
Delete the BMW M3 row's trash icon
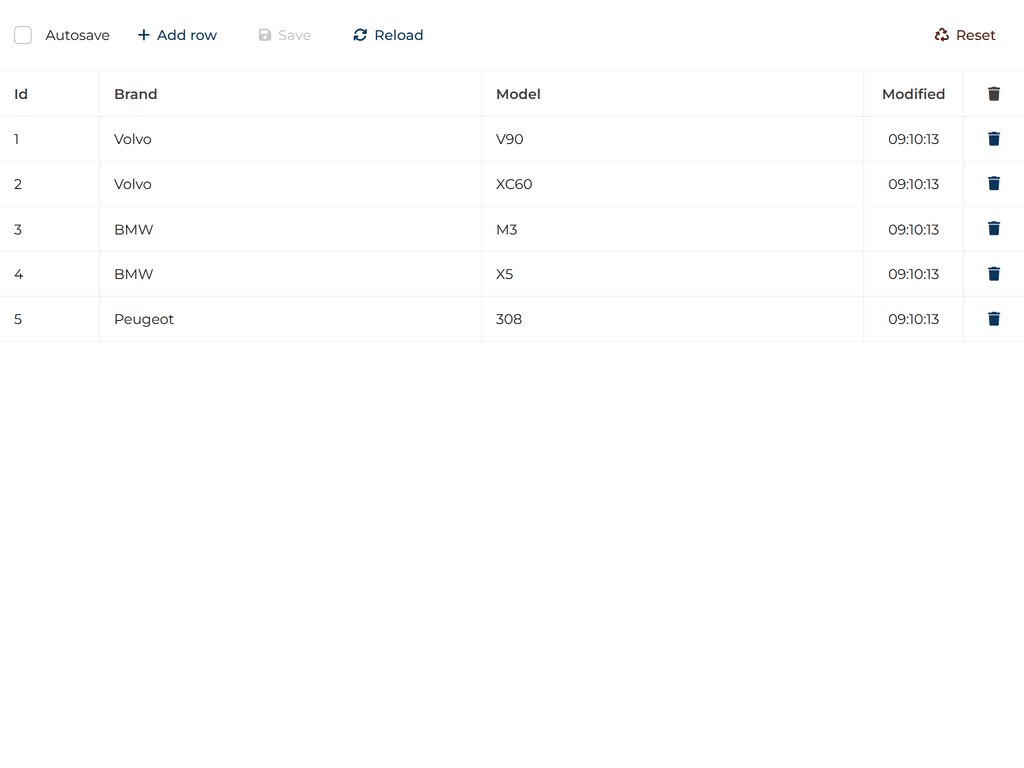pos(993,228)
